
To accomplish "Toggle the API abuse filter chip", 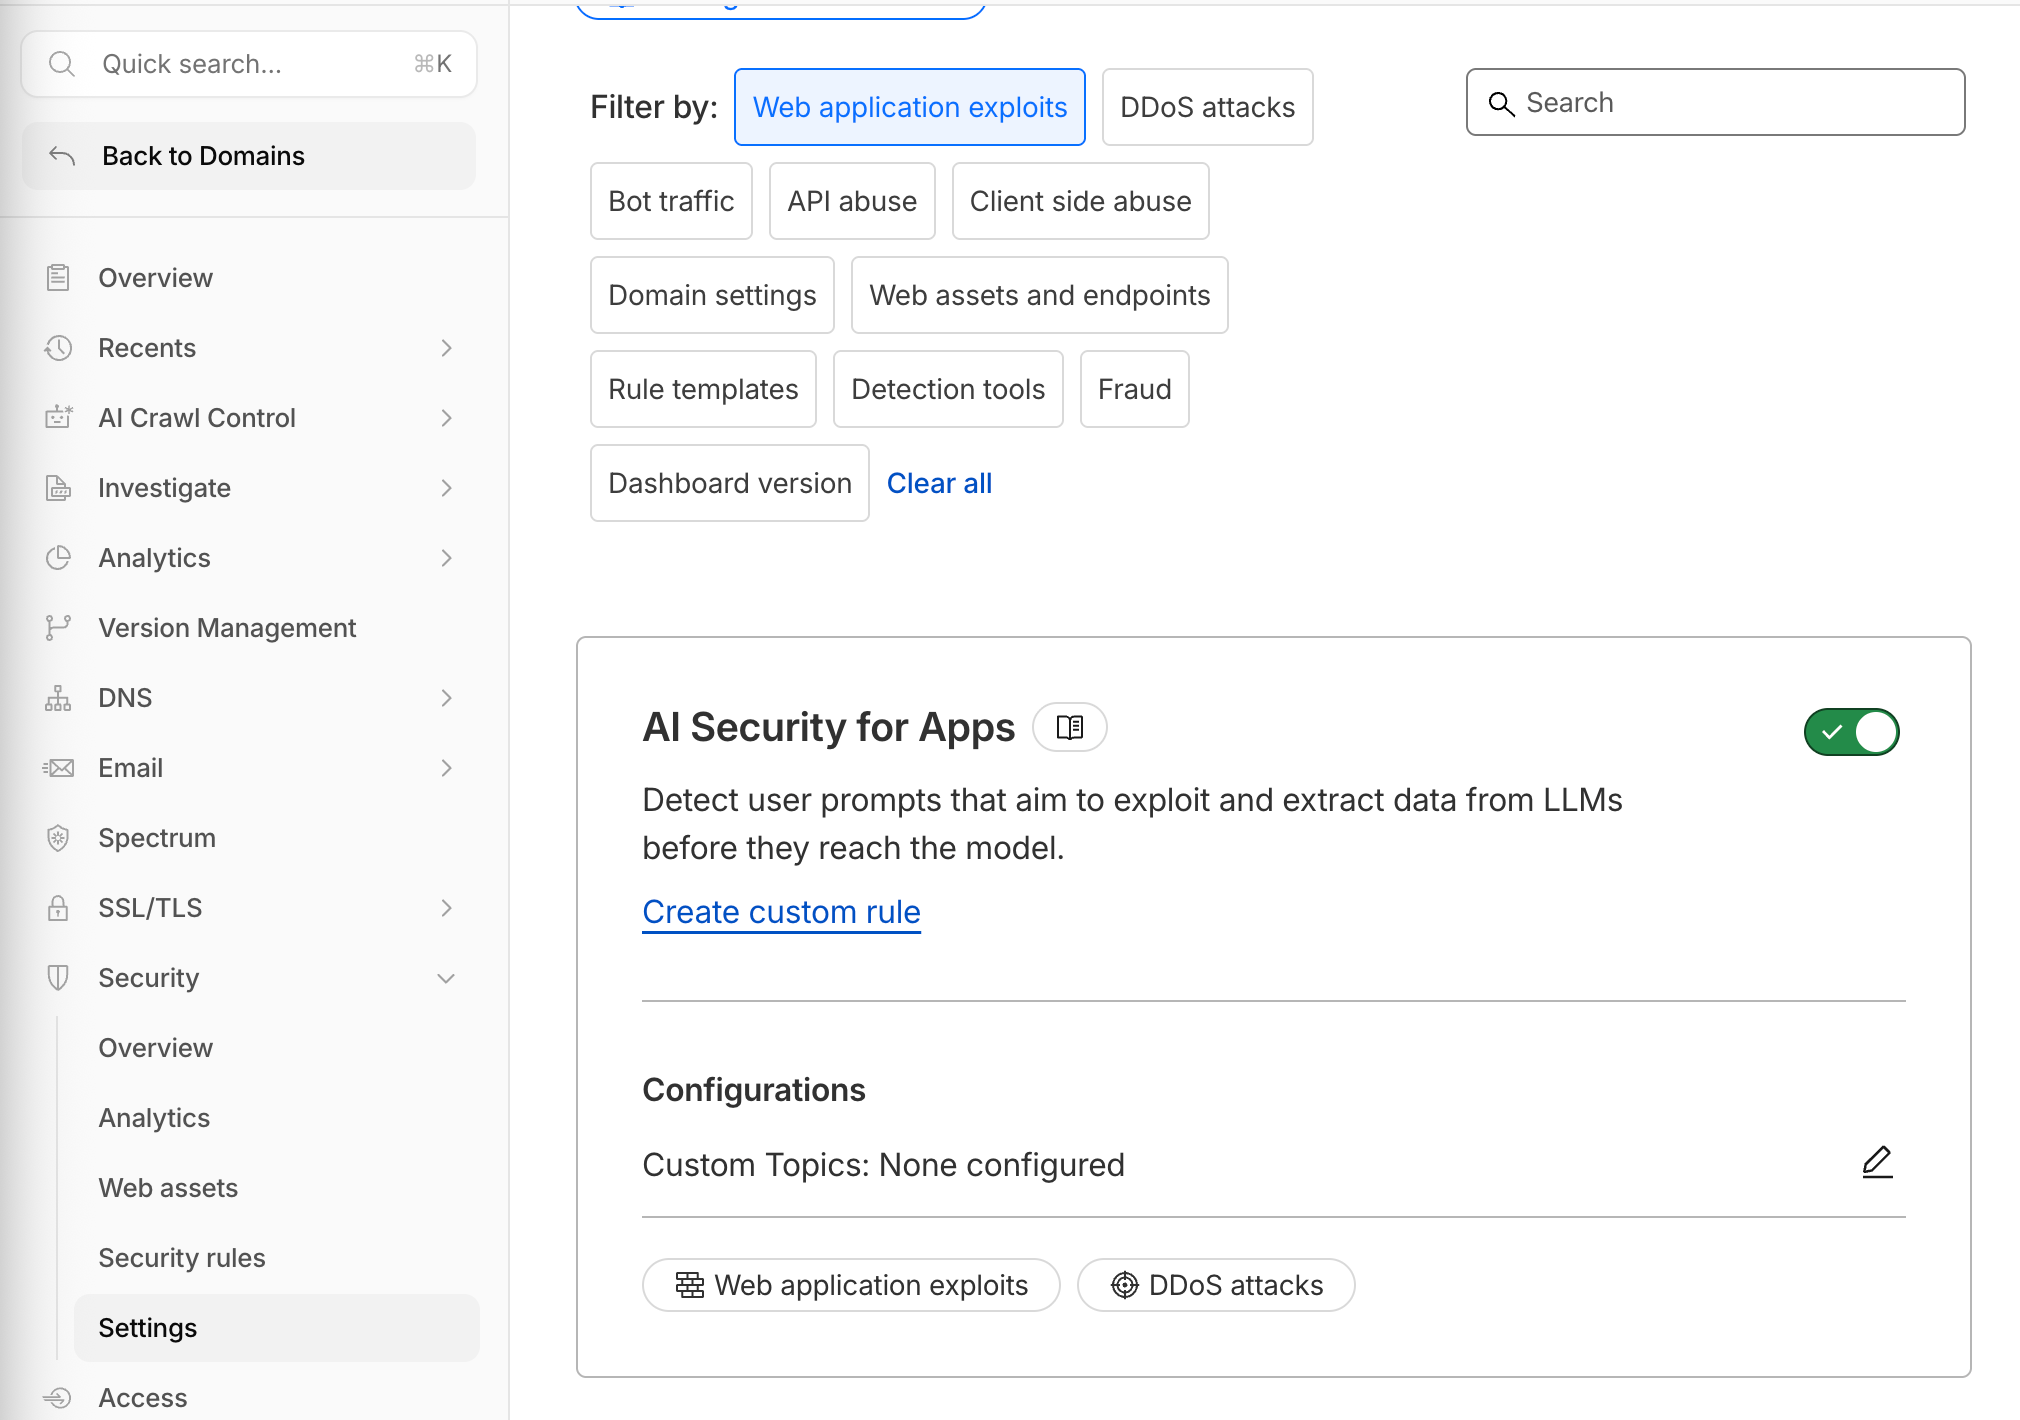I will (x=852, y=201).
